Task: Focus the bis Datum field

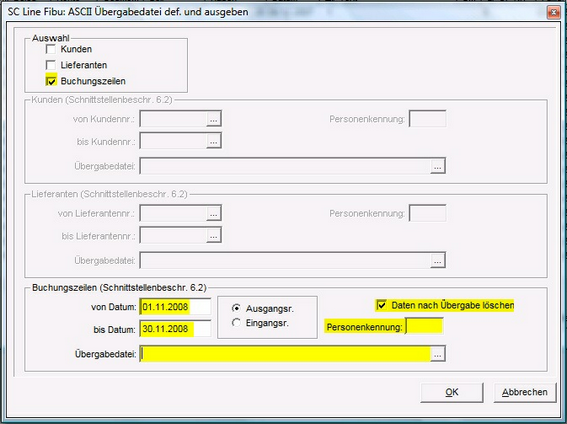Action: pos(175,329)
